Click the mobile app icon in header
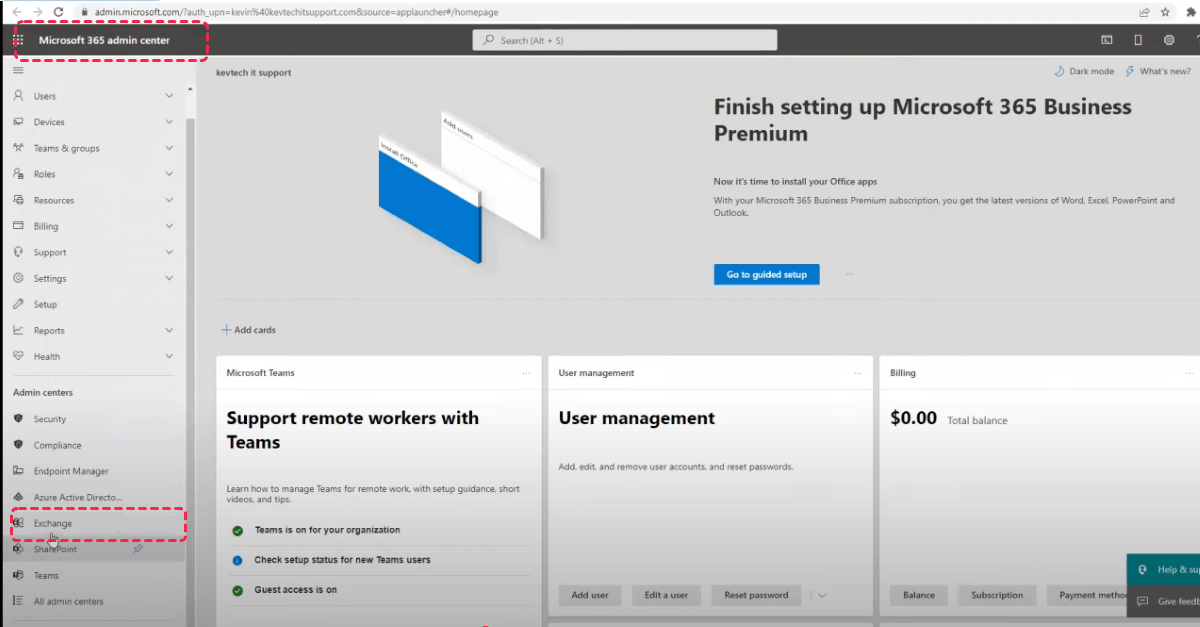The image size is (1200, 627). (1138, 40)
